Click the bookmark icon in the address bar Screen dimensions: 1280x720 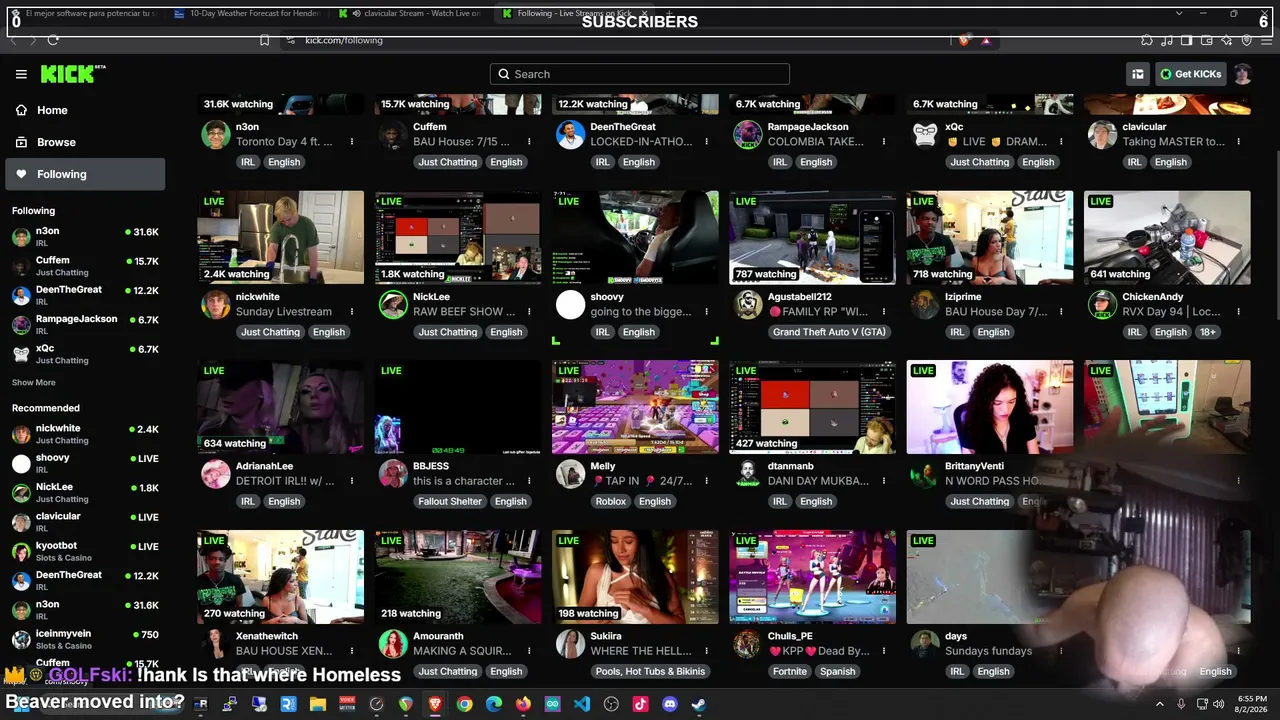[264, 40]
